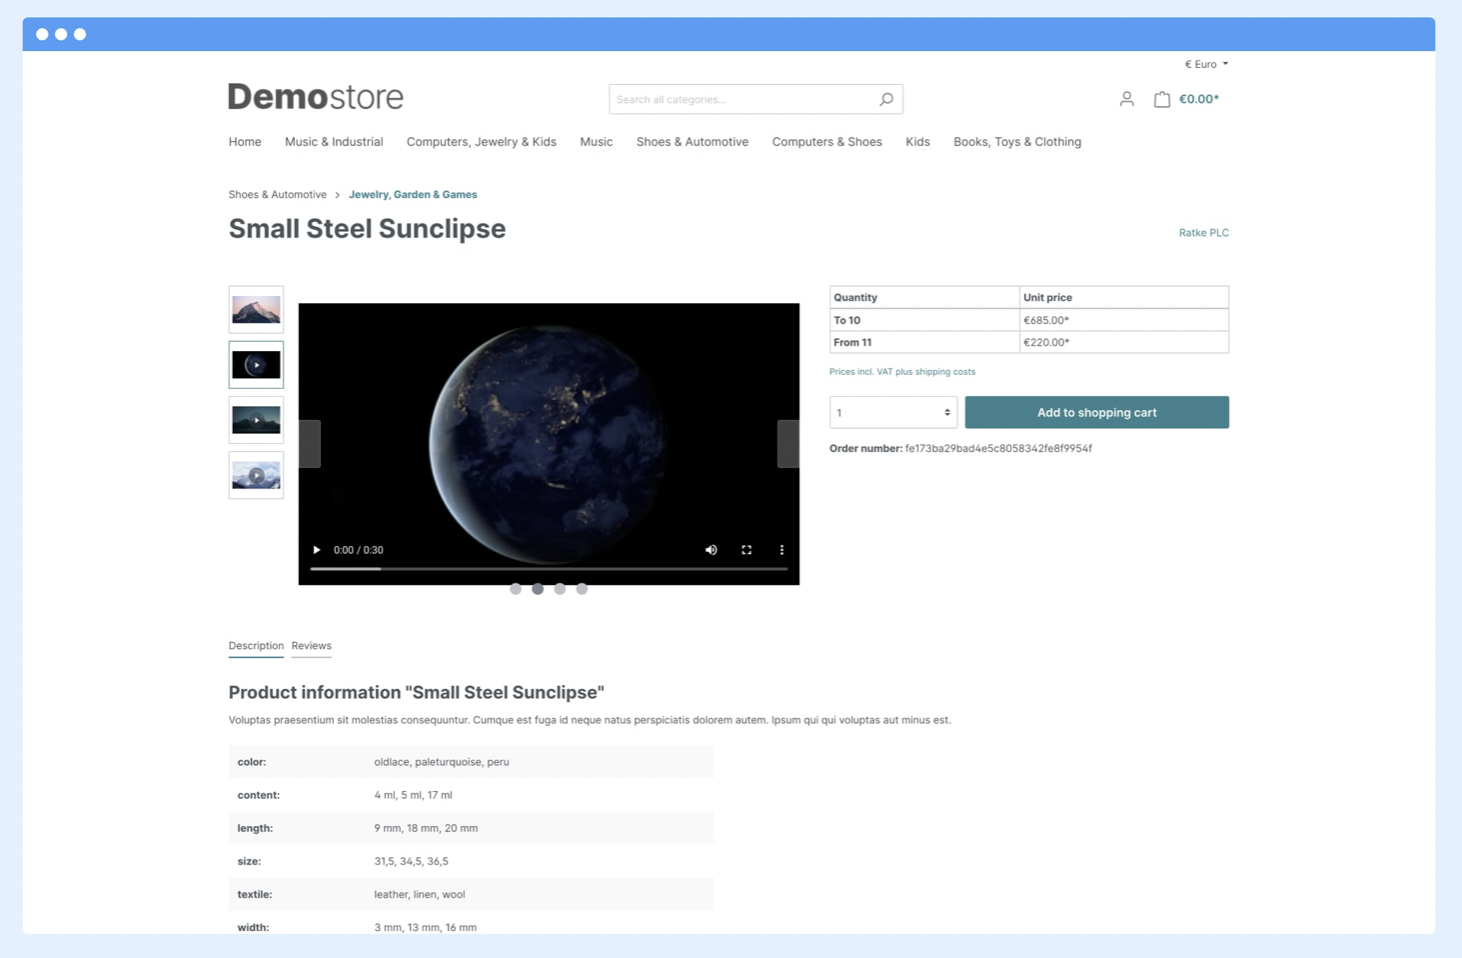
Task: Open the quantity selector dropdown
Action: (893, 412)
